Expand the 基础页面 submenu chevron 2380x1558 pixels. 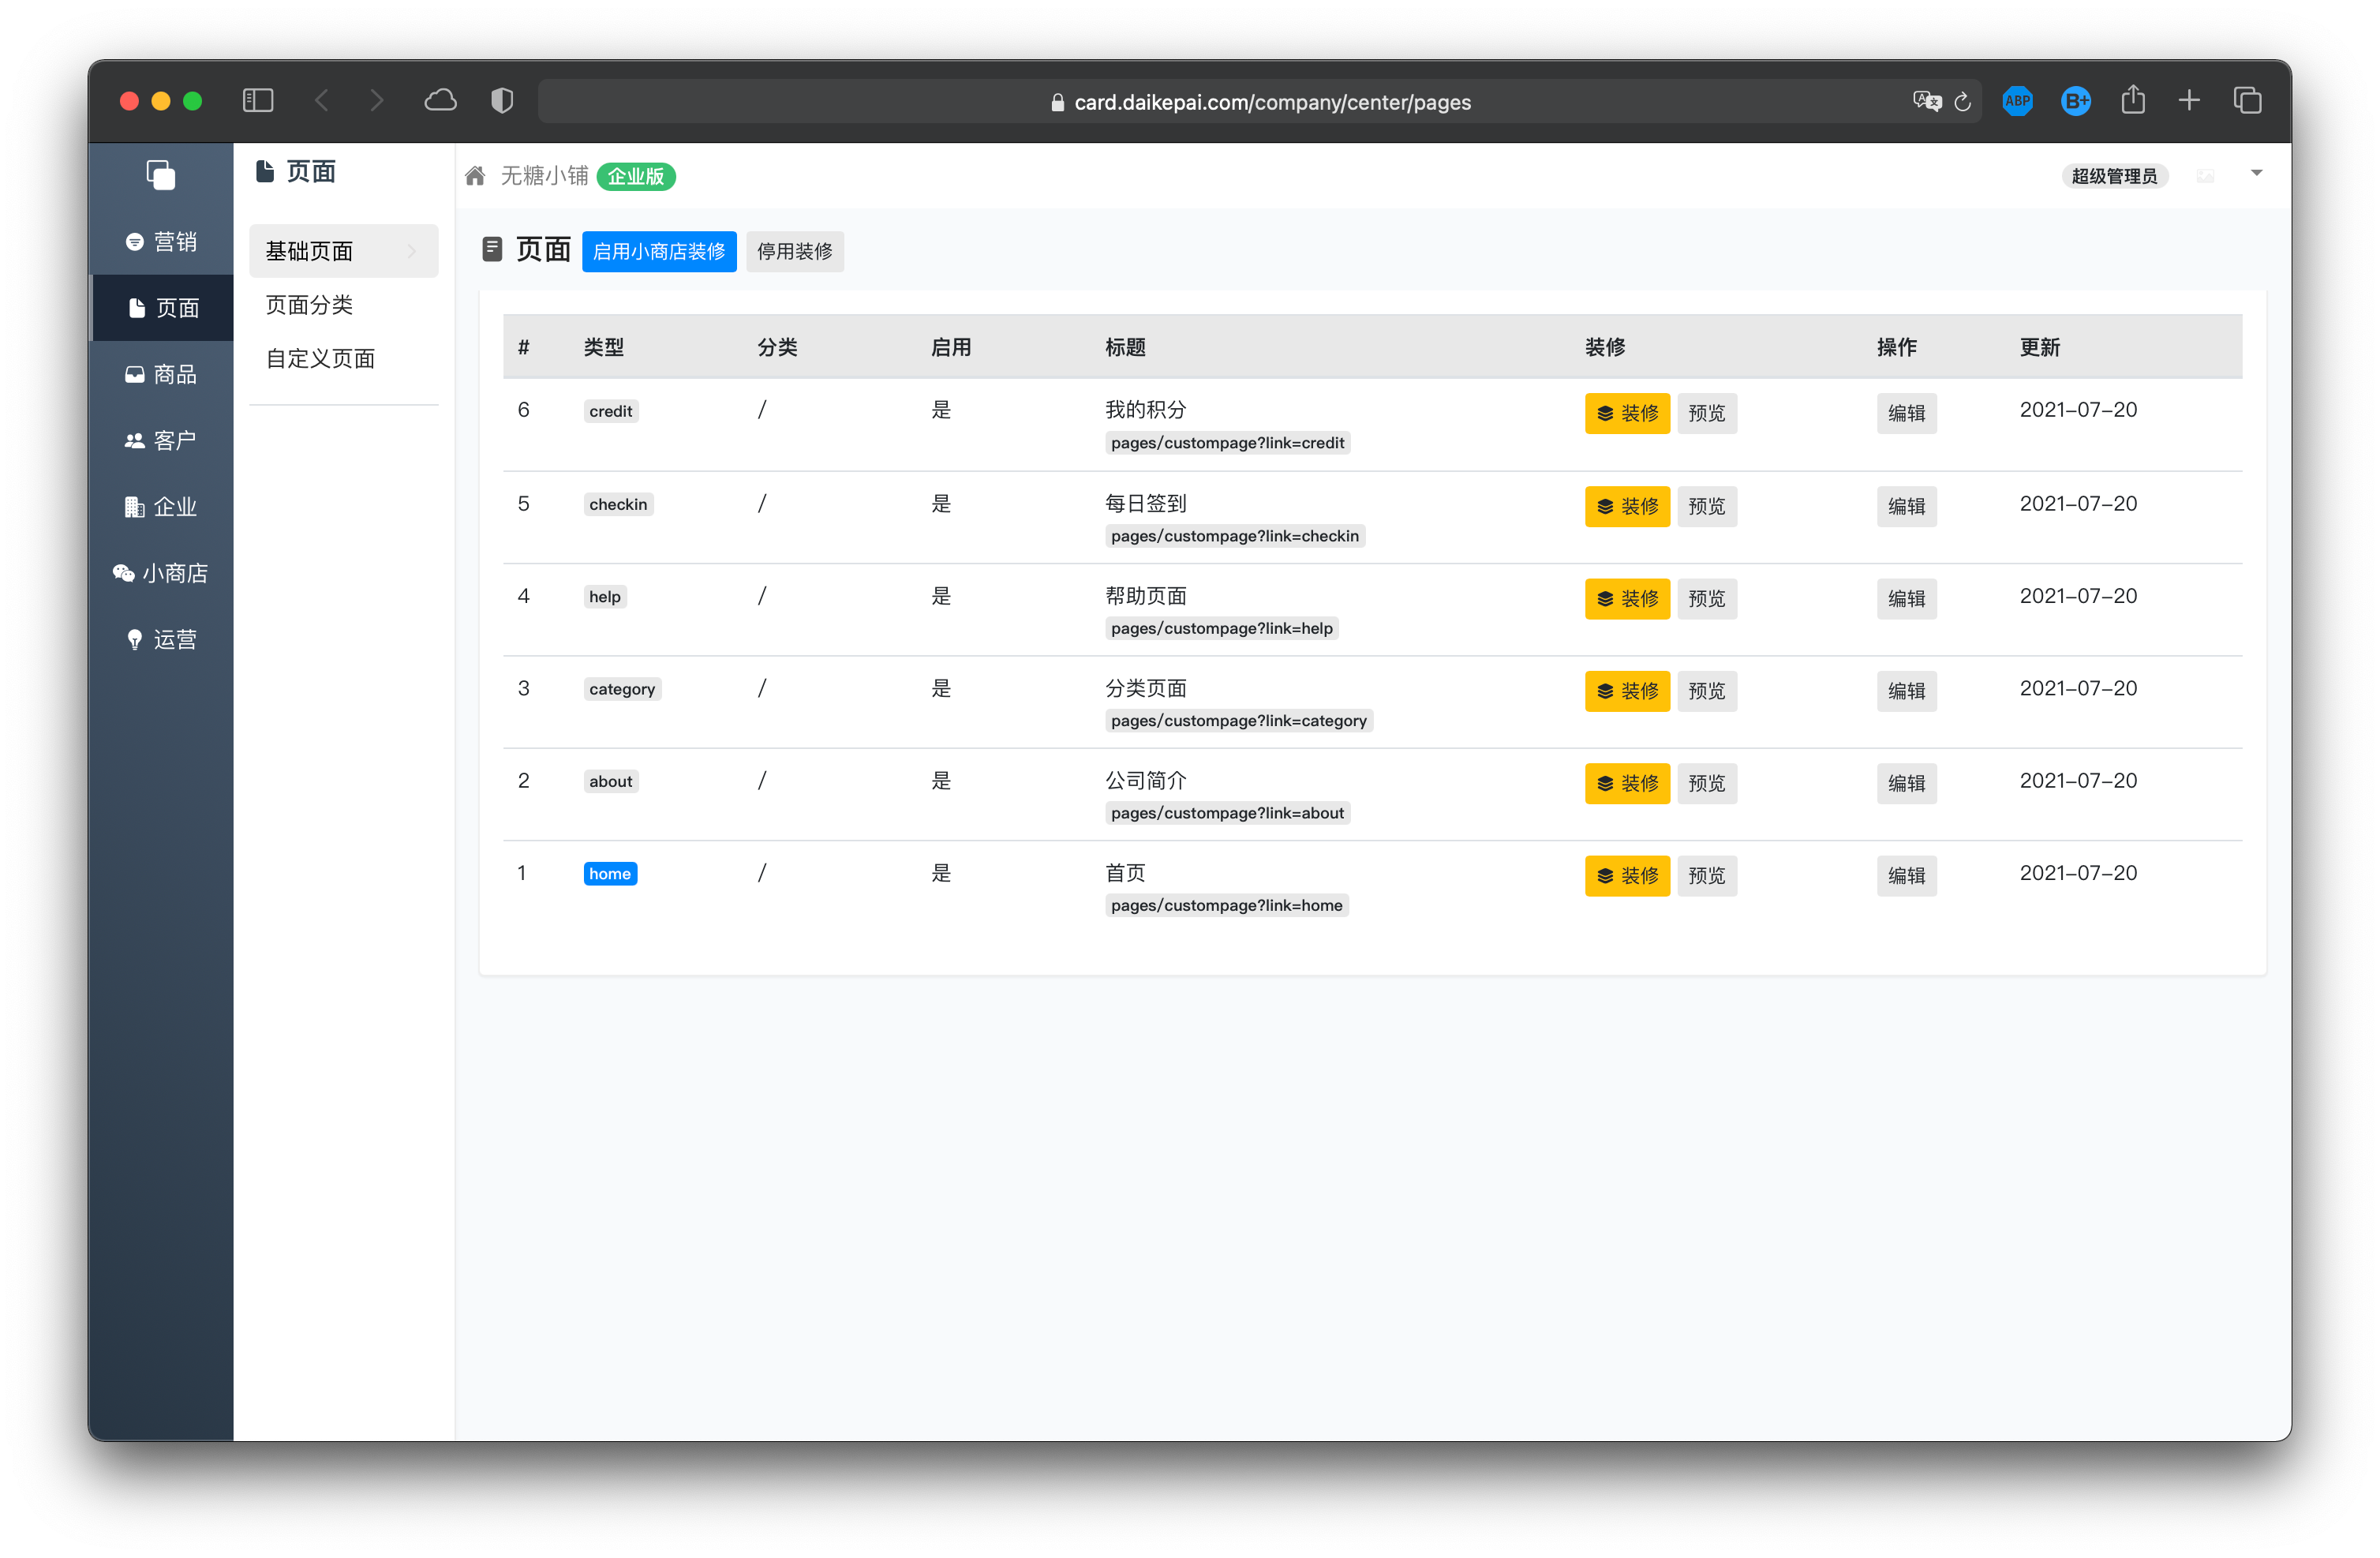(412, 251)
